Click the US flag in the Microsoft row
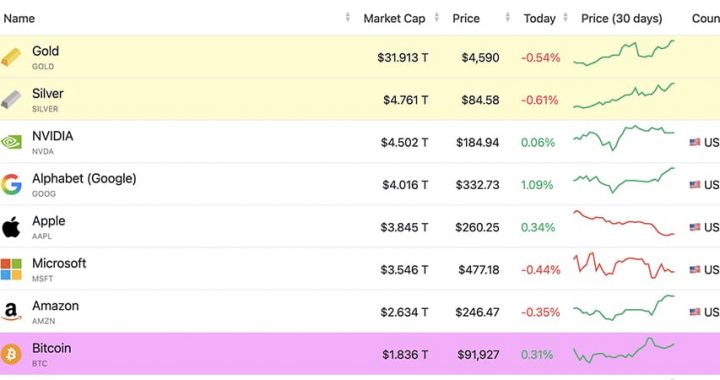 coord(695,269)
